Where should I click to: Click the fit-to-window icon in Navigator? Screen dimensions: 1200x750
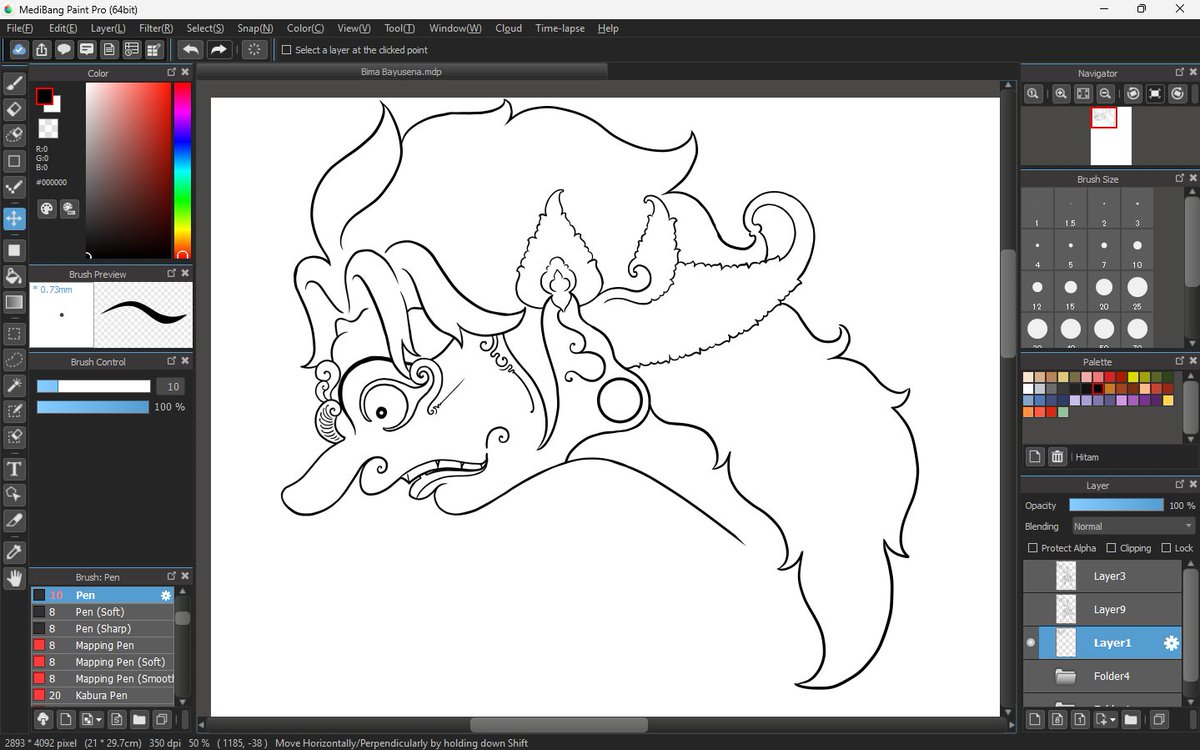(1083, 93)
